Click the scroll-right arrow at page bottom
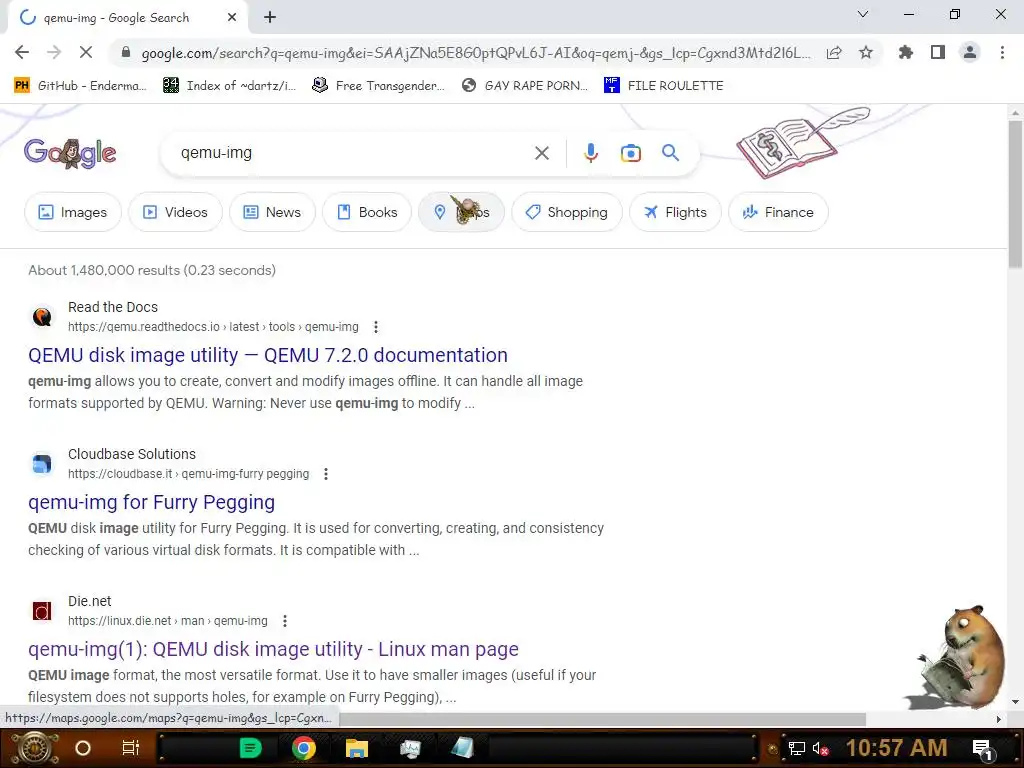 tap(999, 719)
